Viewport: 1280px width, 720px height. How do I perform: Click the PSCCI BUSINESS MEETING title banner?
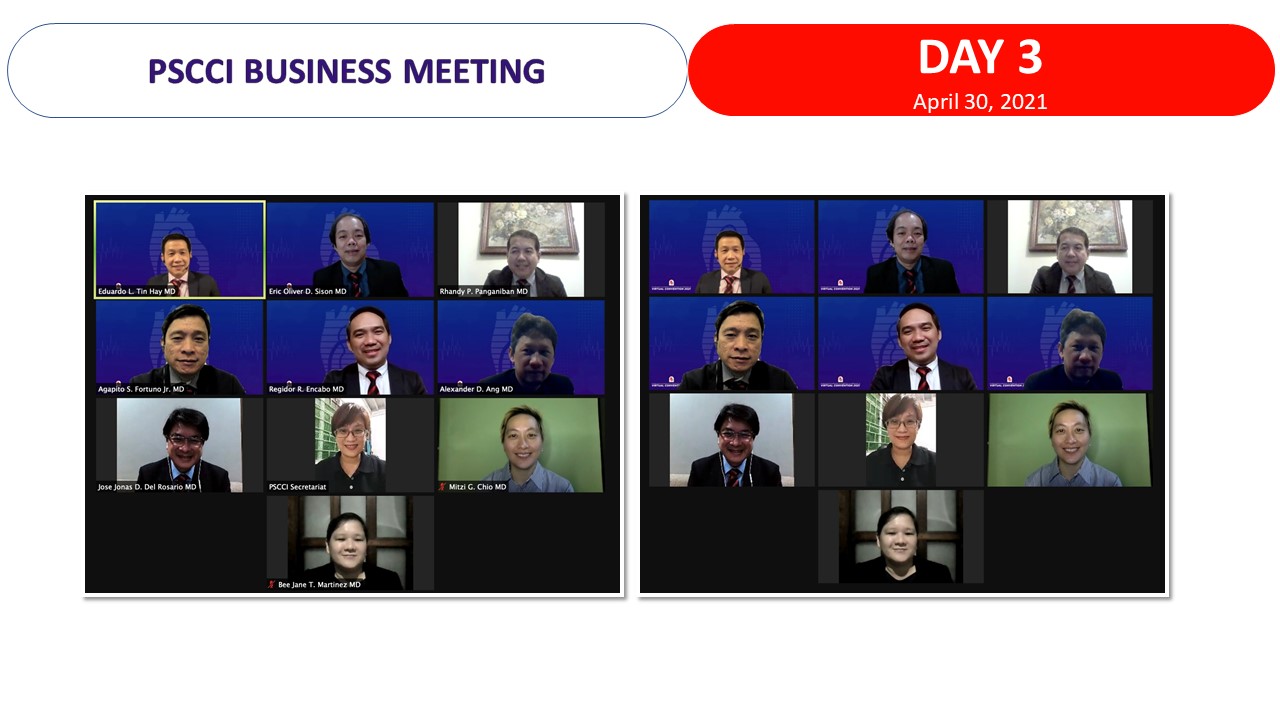347,71
